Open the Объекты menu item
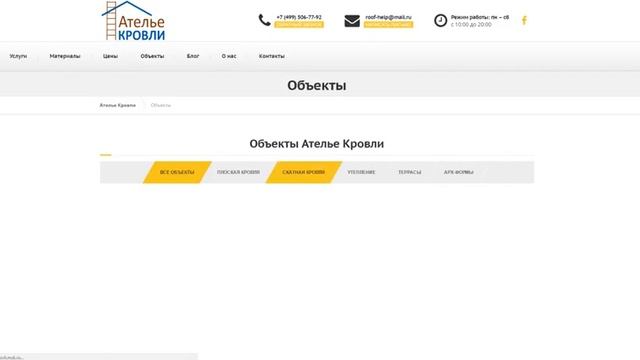Screen dimensions: 640x360 point(152,56)
